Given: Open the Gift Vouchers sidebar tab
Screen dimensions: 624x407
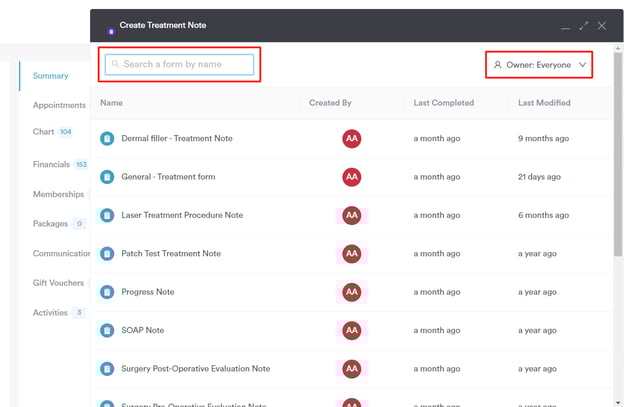Looking at the screenshot, I should [x=58, y=283].
